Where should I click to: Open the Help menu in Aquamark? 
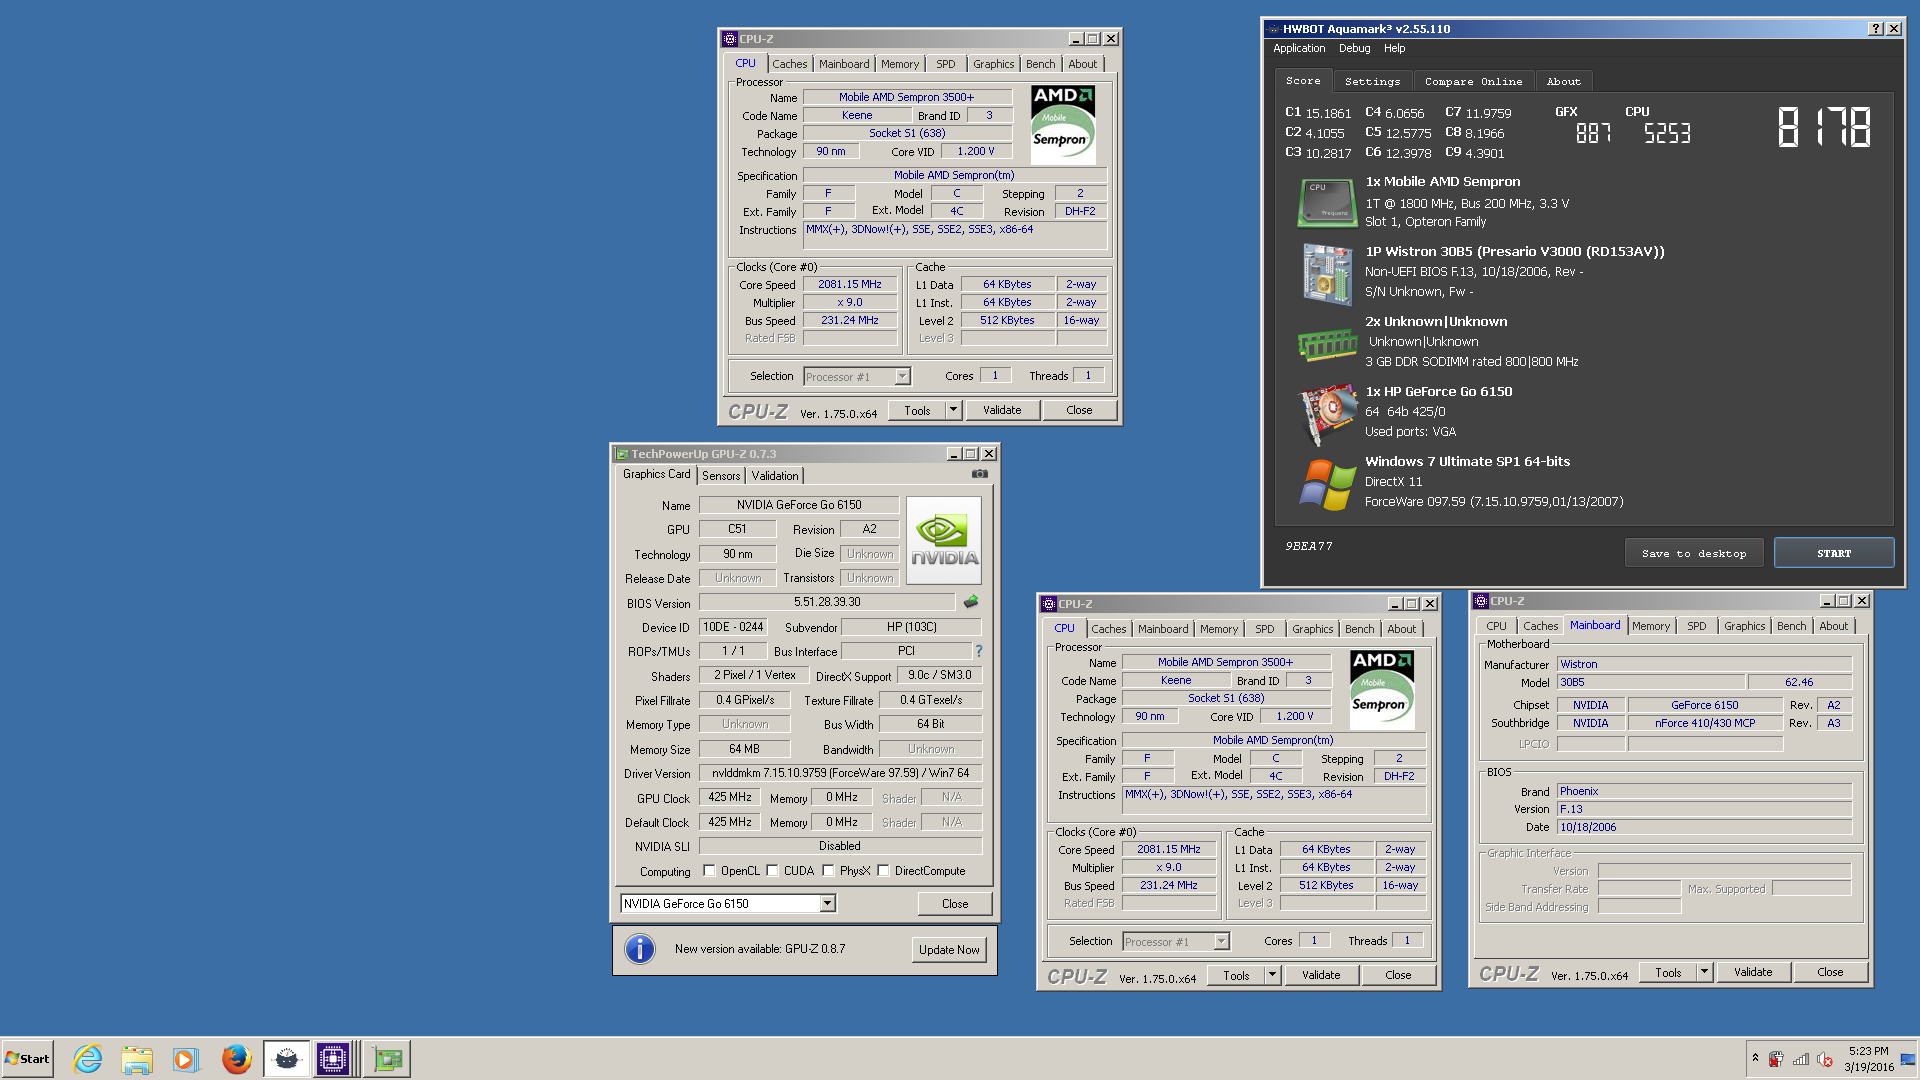1394,48
